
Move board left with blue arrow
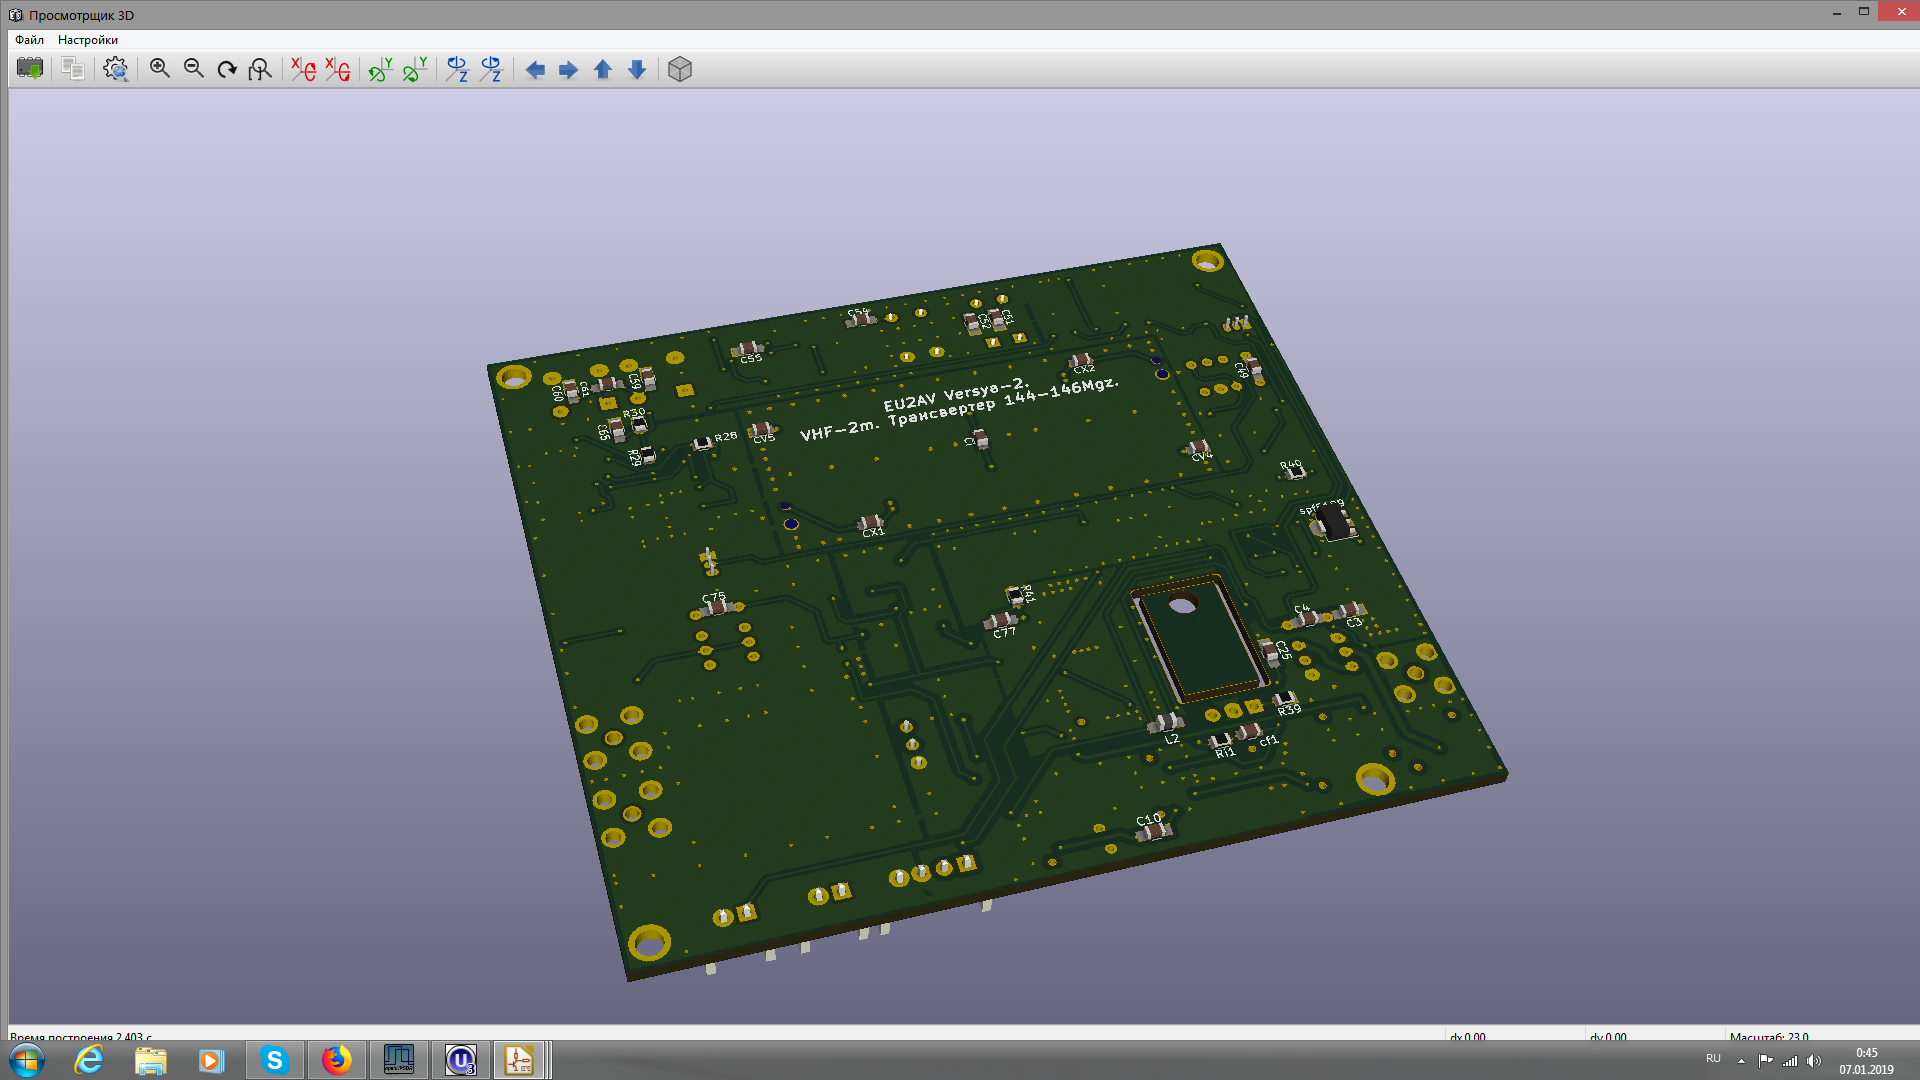click(535, 69)
